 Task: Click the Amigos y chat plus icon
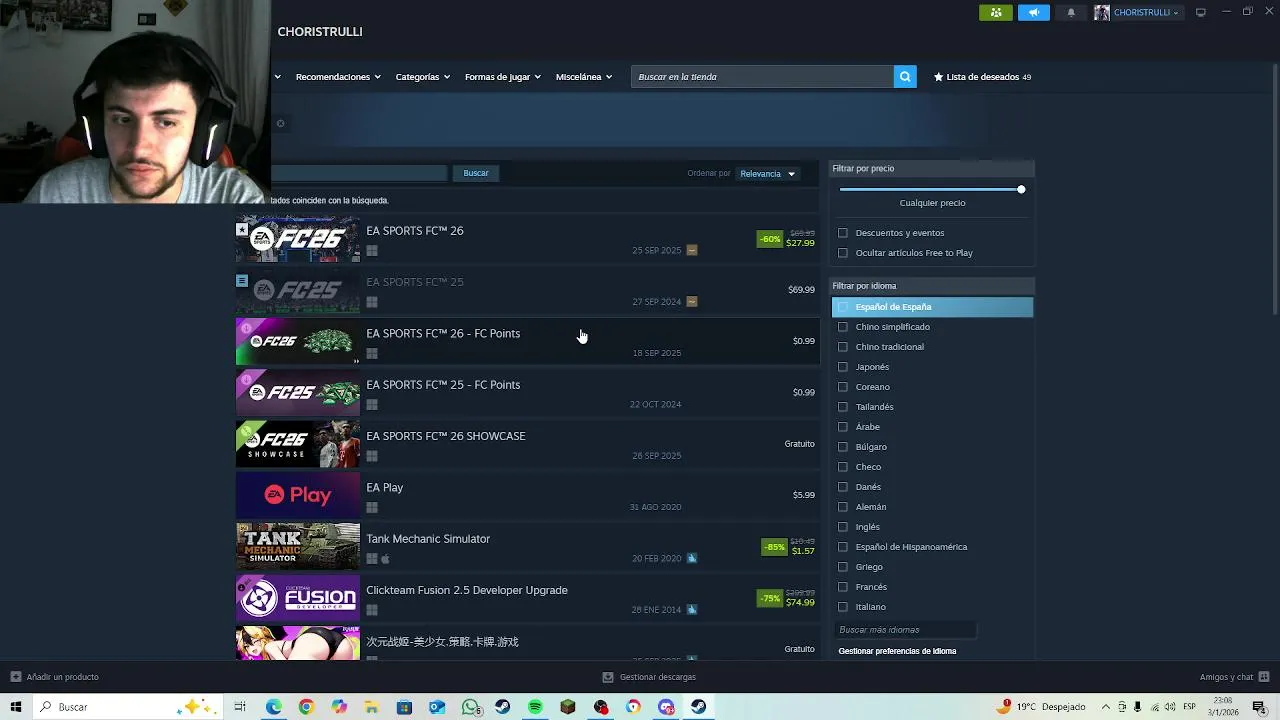(1264, 677)
